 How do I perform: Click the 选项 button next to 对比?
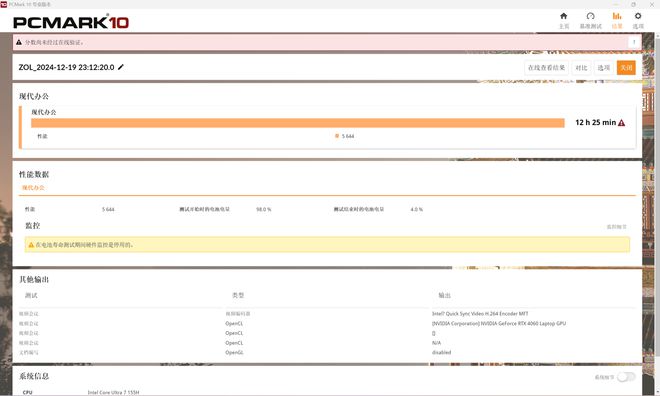coord(604,68)
